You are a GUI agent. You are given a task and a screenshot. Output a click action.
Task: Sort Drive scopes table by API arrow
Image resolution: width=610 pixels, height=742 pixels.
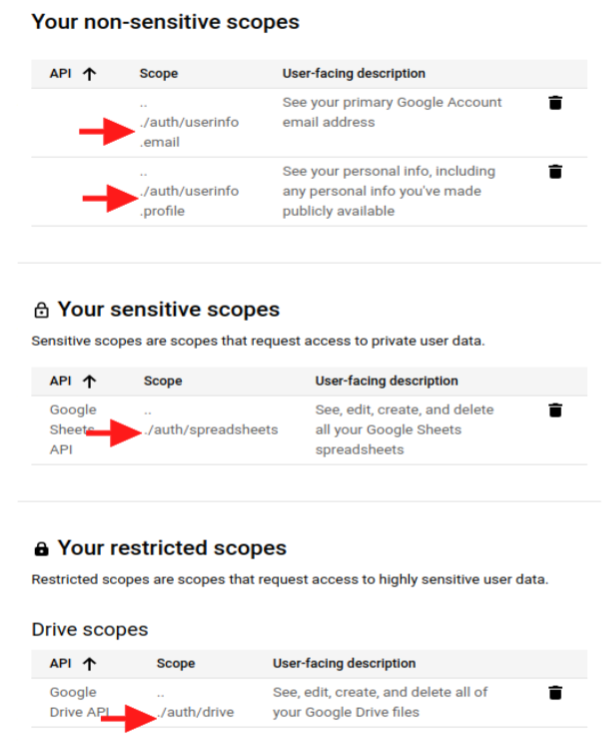(x=89, y=663)
